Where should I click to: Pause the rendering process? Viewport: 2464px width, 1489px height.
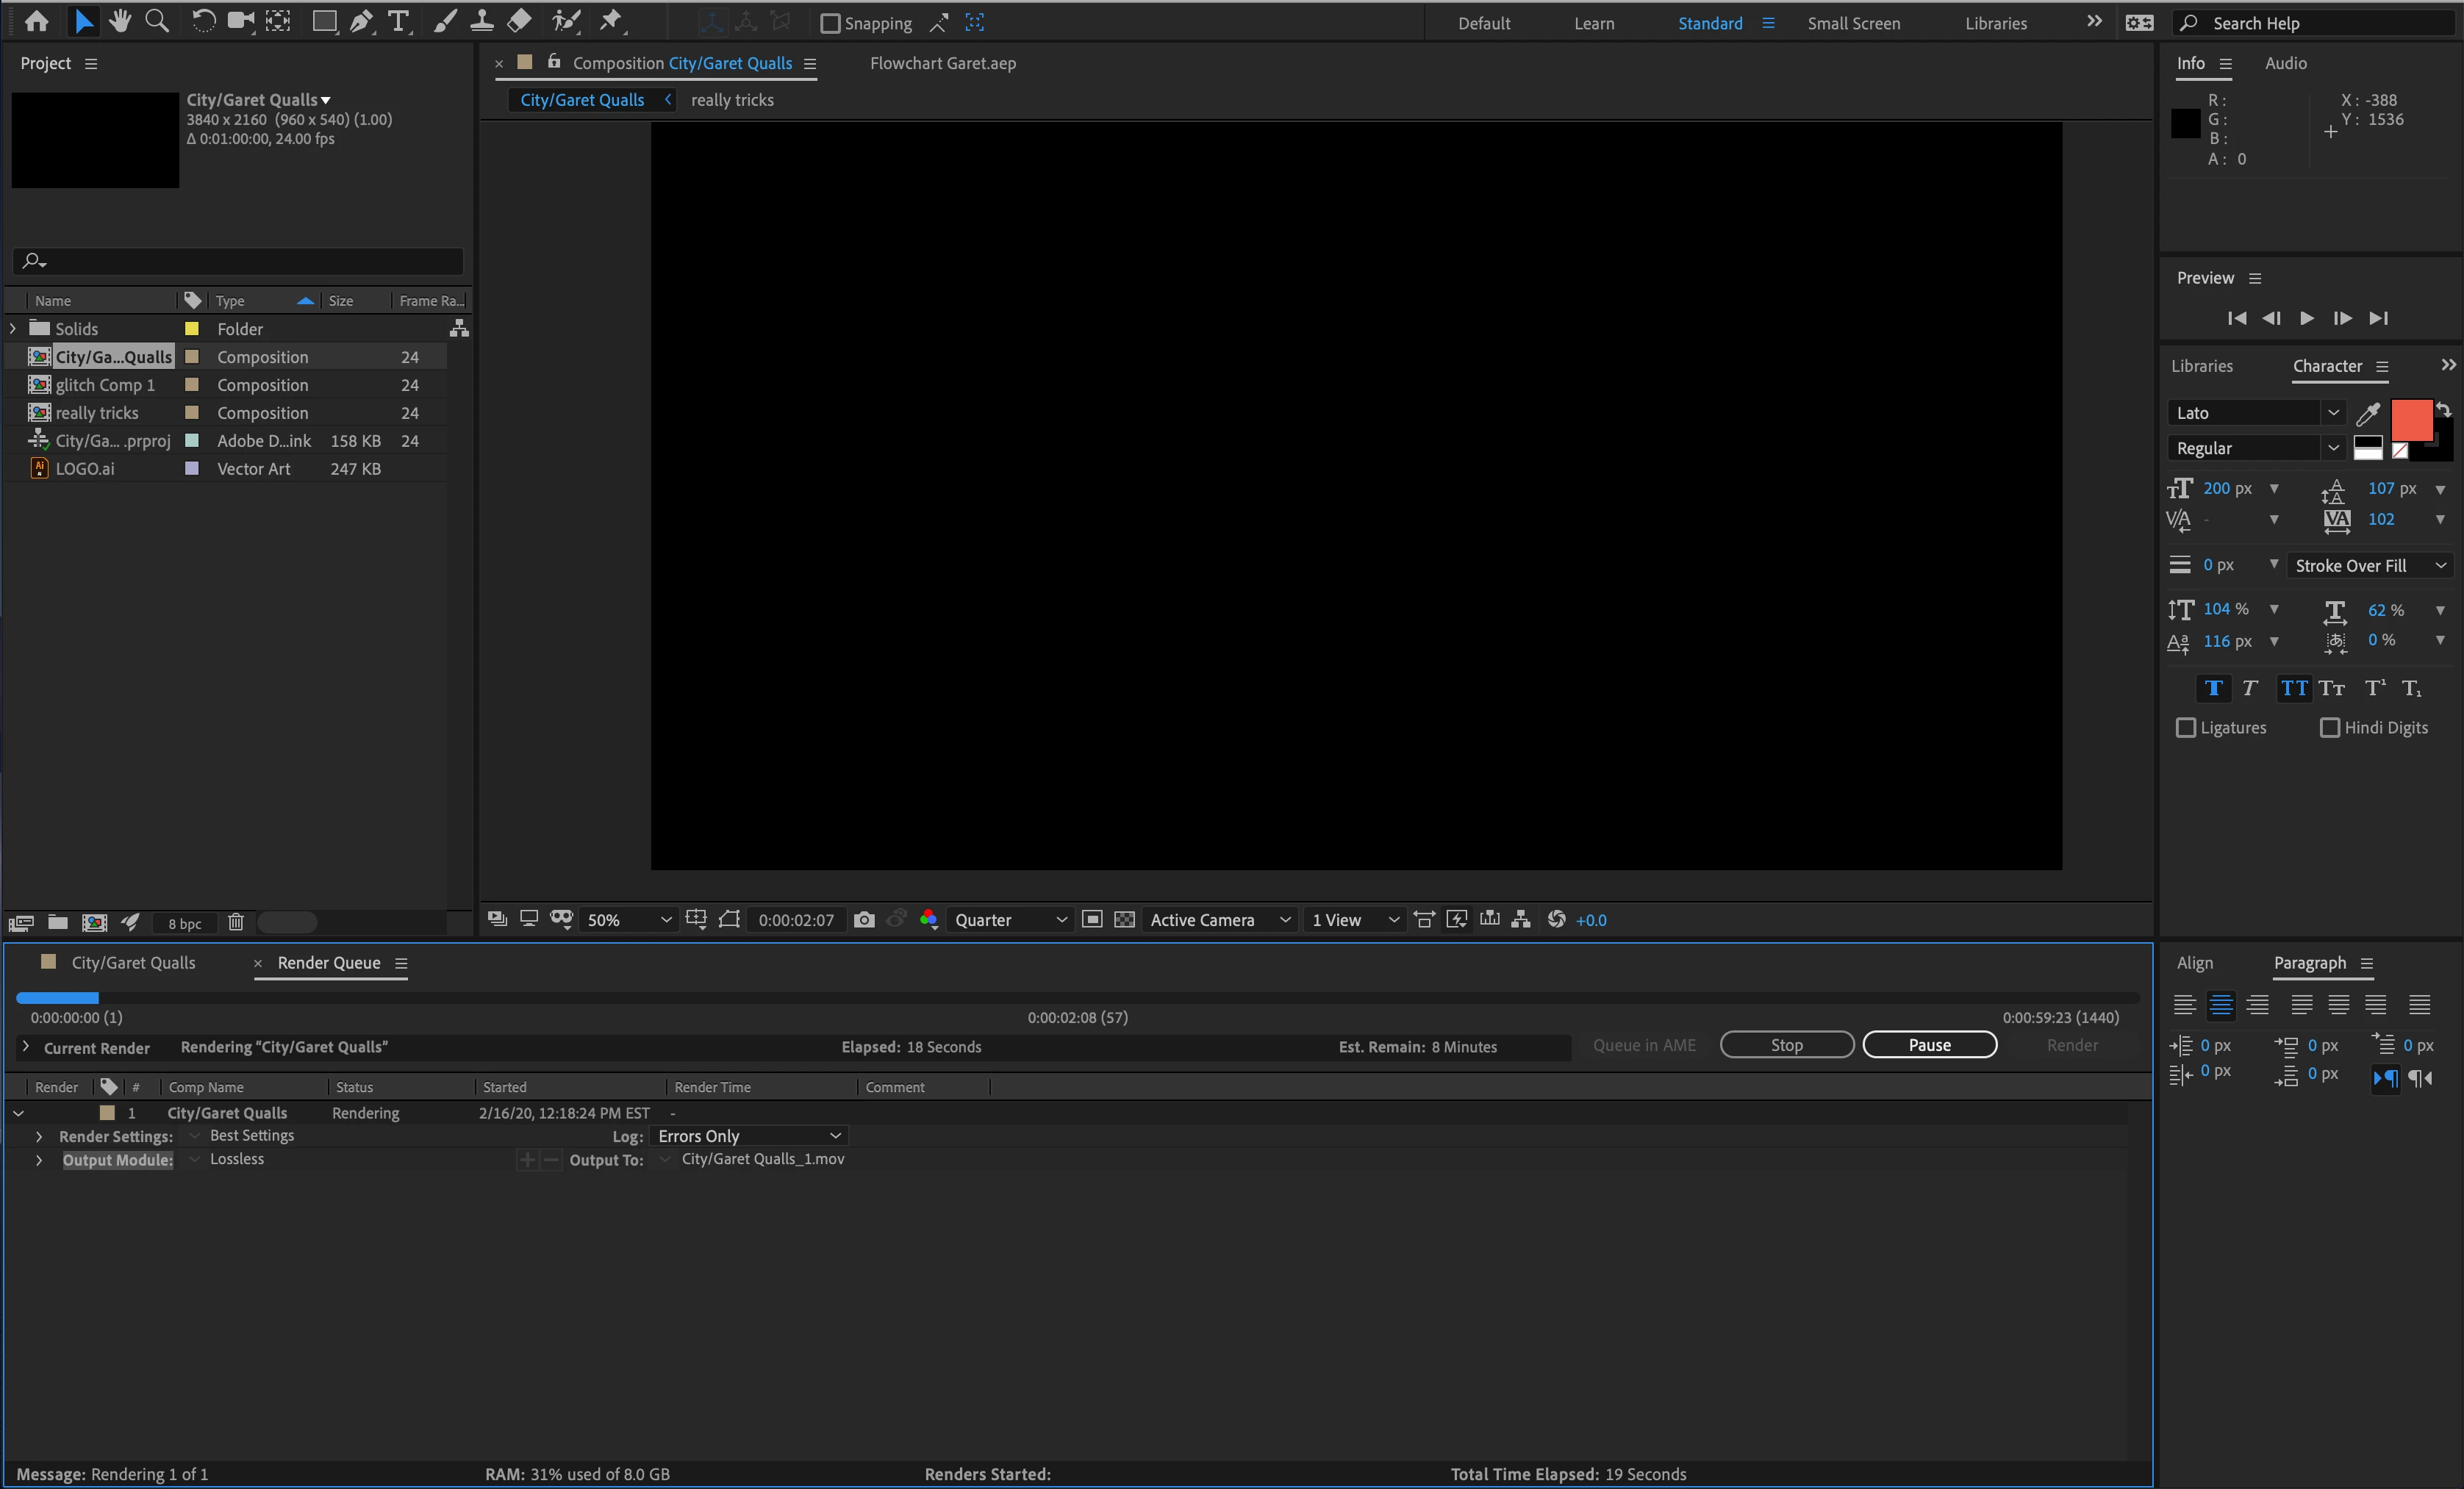[1929, 1045]
